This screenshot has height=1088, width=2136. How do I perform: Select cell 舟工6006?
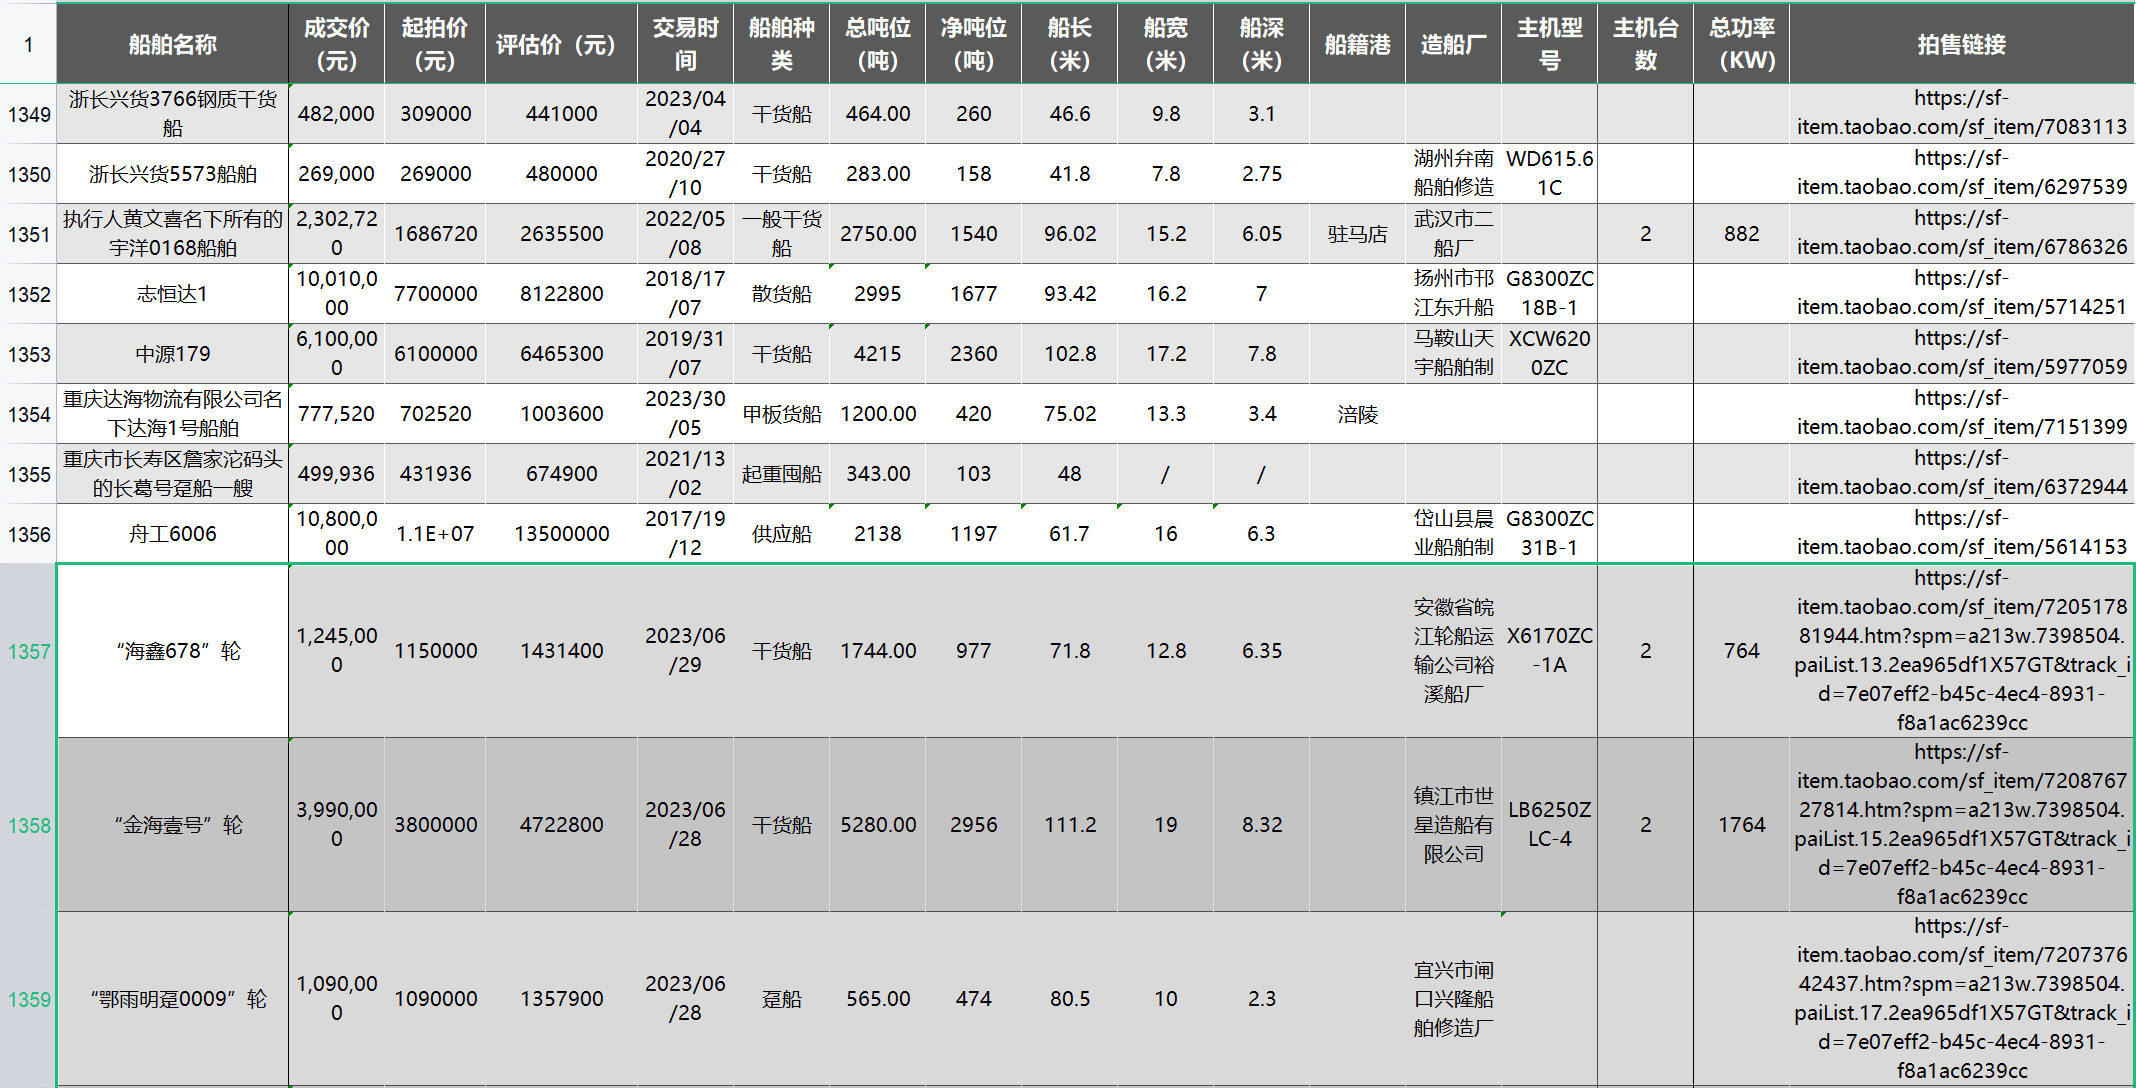pos(173,534)
